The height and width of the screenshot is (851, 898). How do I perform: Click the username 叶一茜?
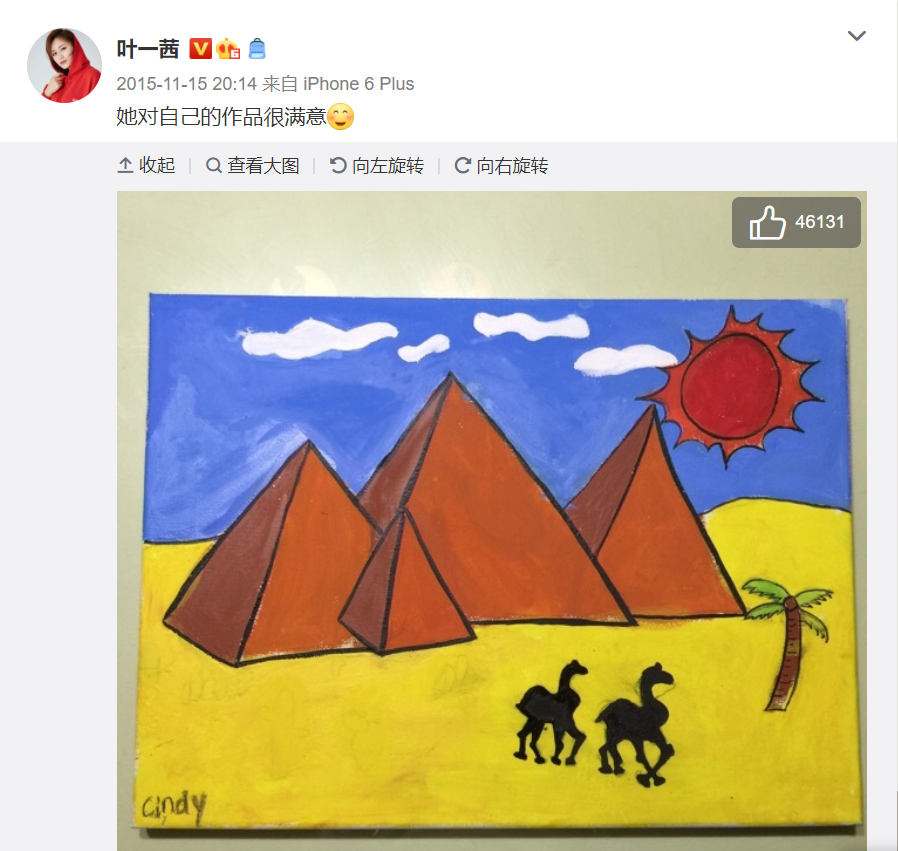coord(148,49)
